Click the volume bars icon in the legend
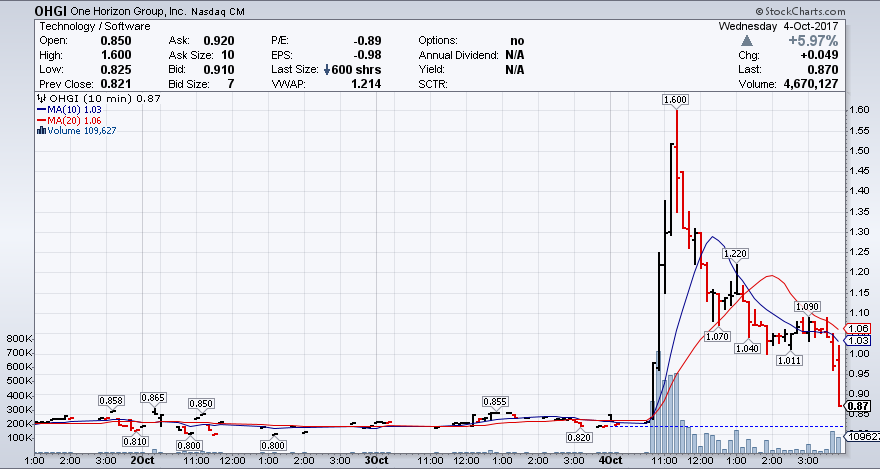The image size is (880, 469). pyautogui.click(x=40, y=131)
